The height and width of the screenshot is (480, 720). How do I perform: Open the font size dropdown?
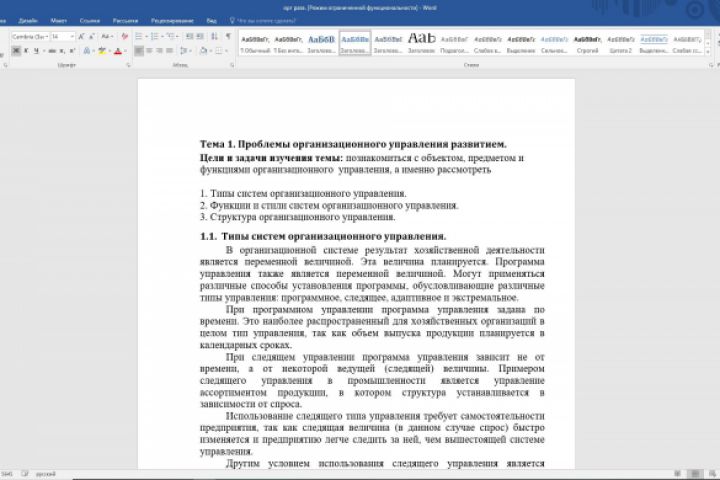(x=72, y=36)
